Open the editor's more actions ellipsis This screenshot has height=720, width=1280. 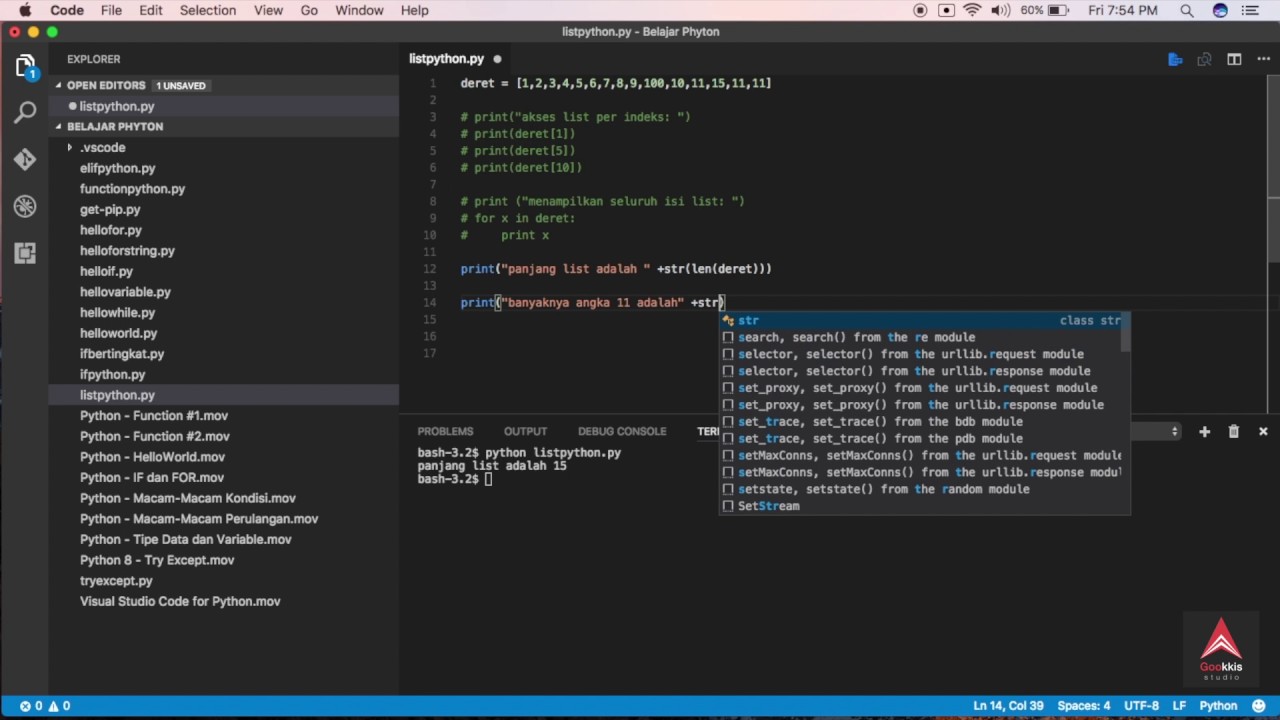click(1262, 59)
